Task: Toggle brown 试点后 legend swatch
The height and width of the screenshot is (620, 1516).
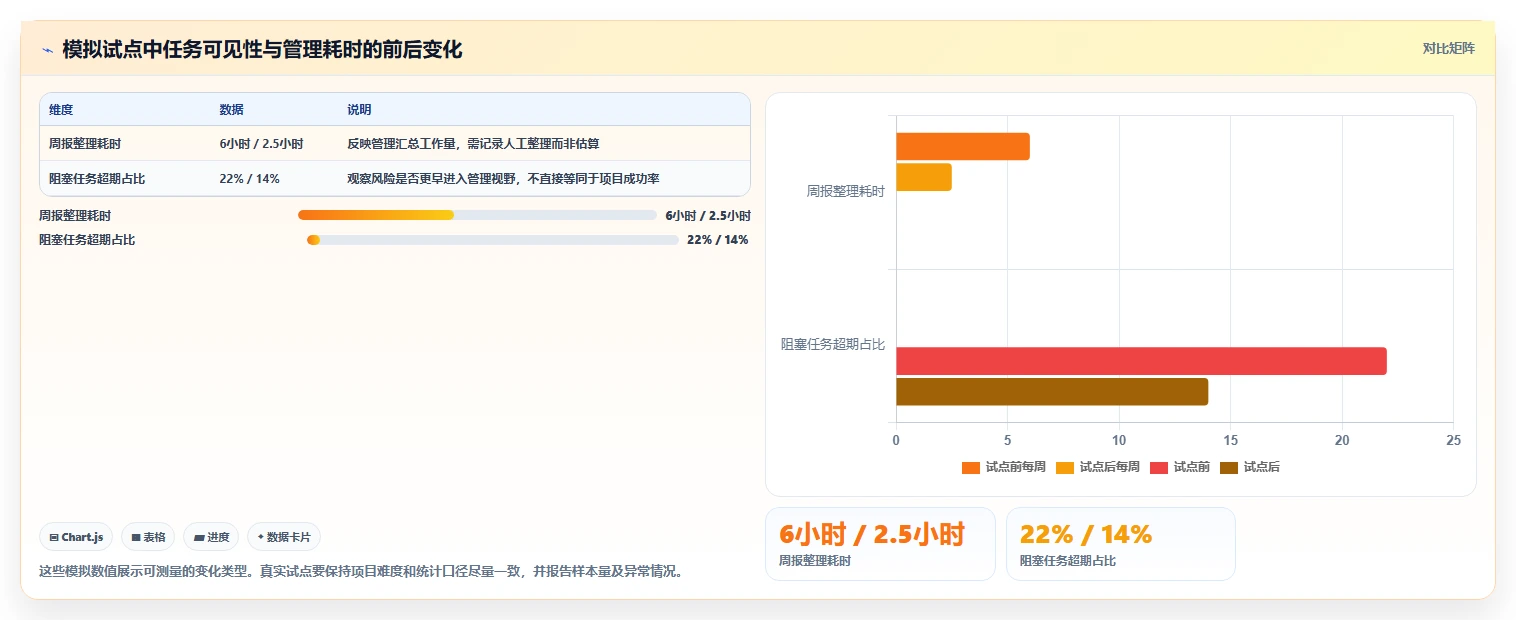Action: [x=1229, y=468]
